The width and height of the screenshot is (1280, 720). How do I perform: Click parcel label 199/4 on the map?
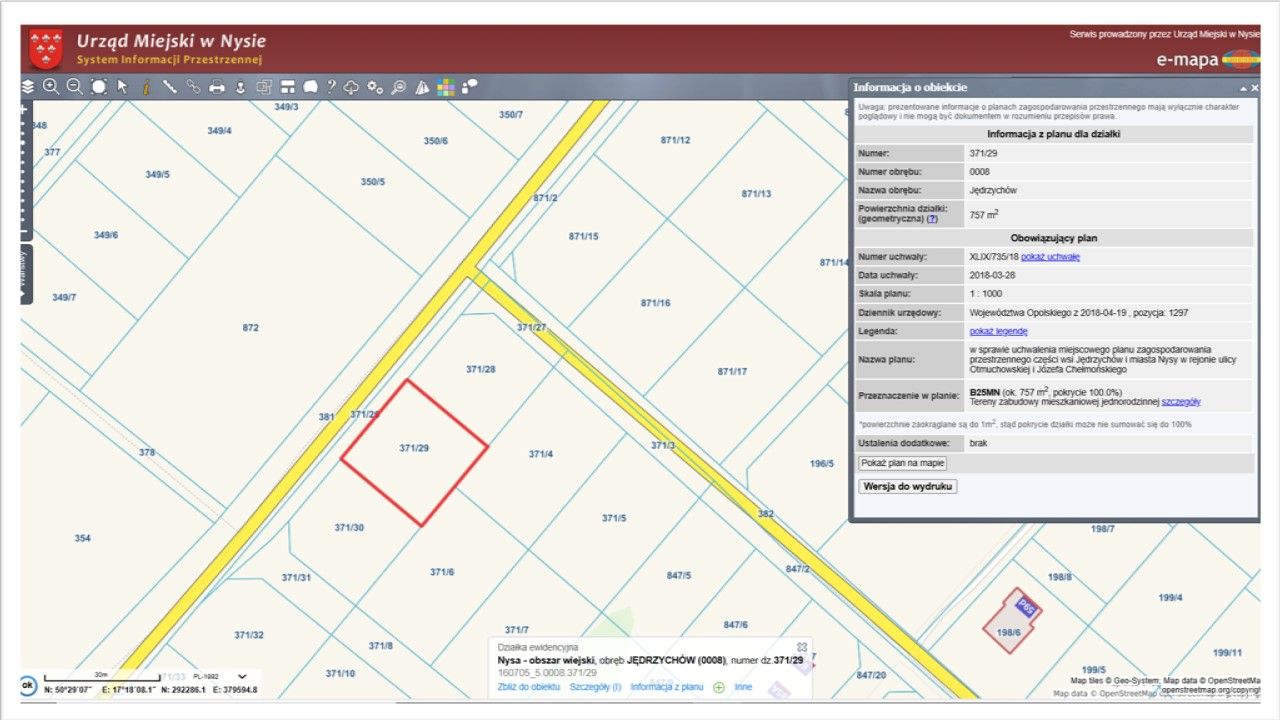tap(1171, 598)
